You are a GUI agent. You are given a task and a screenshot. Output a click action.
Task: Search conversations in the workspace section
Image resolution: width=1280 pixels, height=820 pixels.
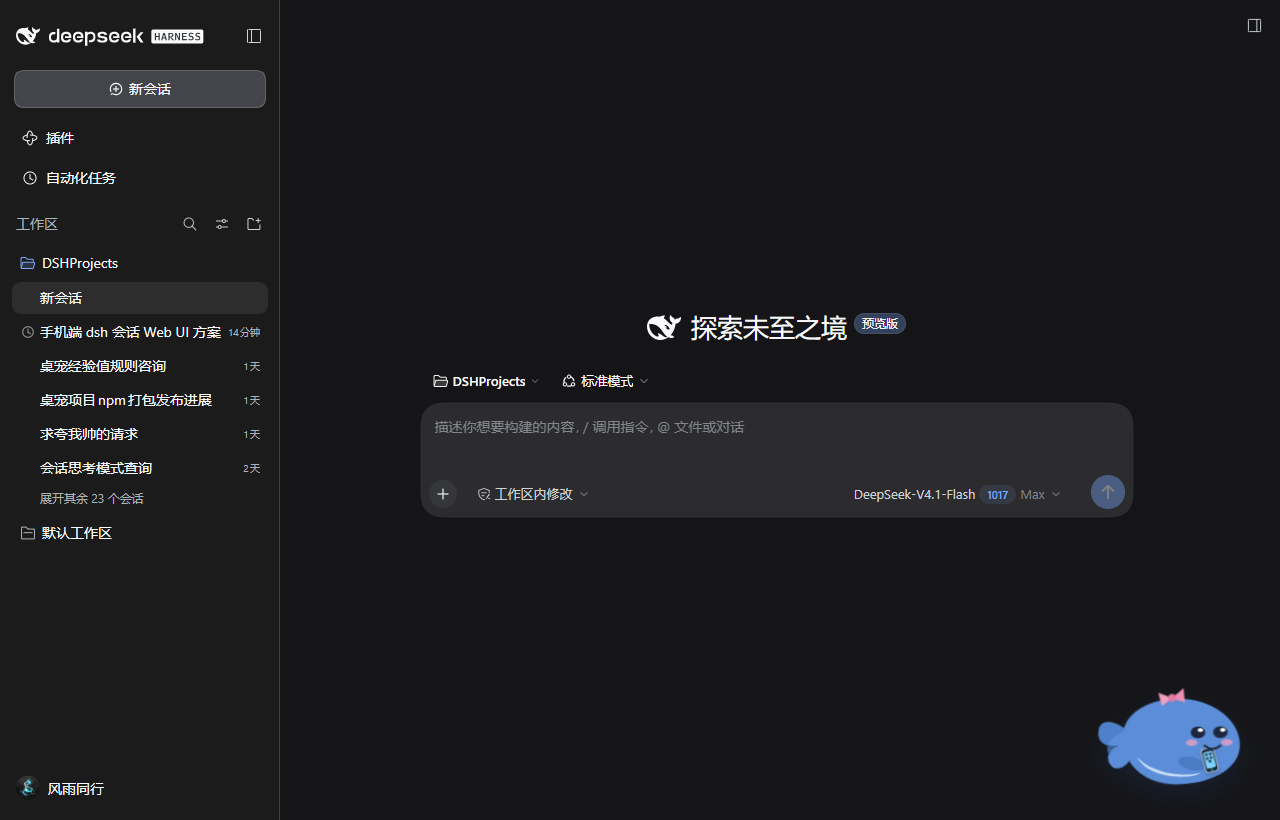click(190, 224)
